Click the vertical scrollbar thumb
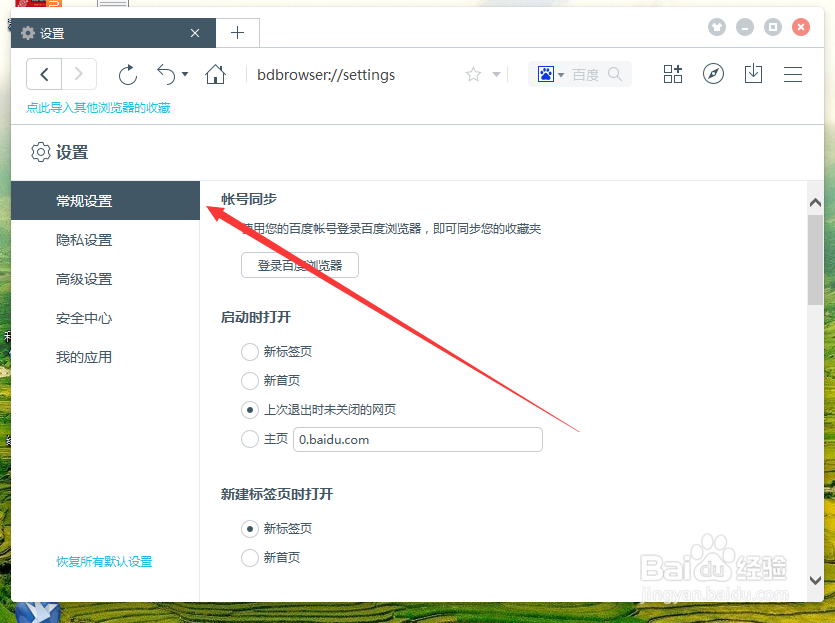This screenshot has width=835, height=623. pos(815,260)
